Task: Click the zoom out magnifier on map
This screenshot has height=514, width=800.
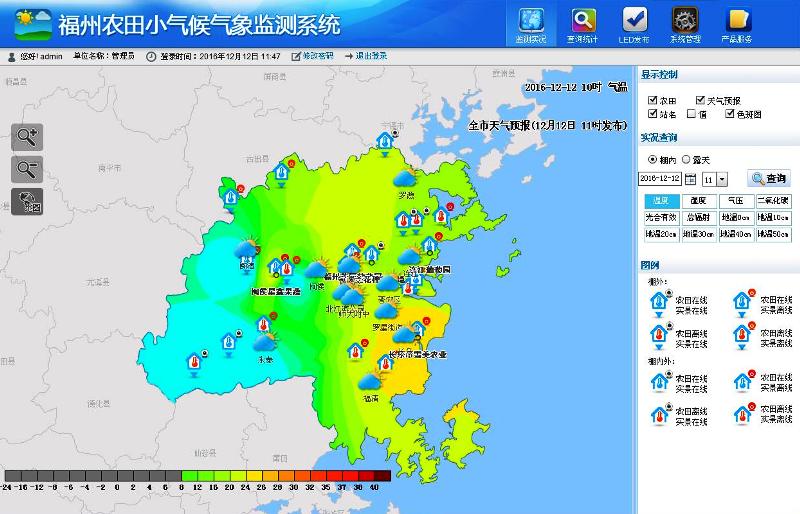Action: (x=26, y=169)
